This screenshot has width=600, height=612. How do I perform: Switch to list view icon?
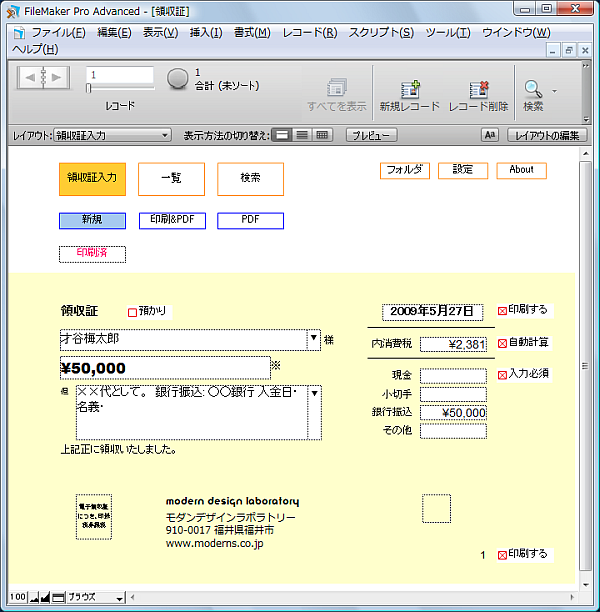click(302, 135)
